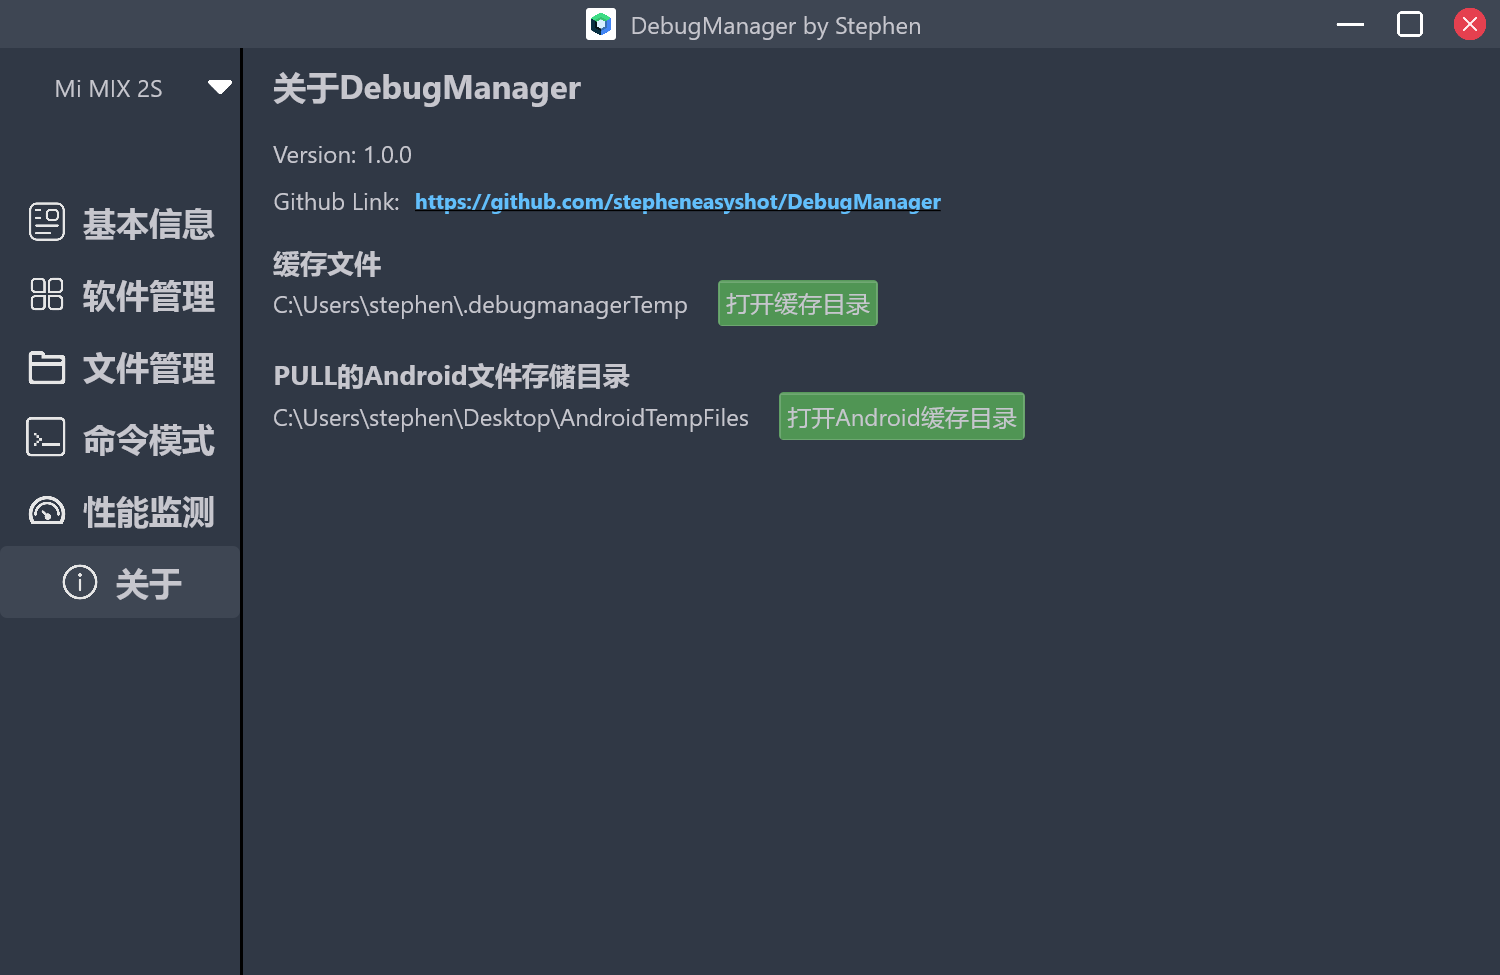
Task: Click the 打开Android缓存目录 button
Action: [902, 417]
